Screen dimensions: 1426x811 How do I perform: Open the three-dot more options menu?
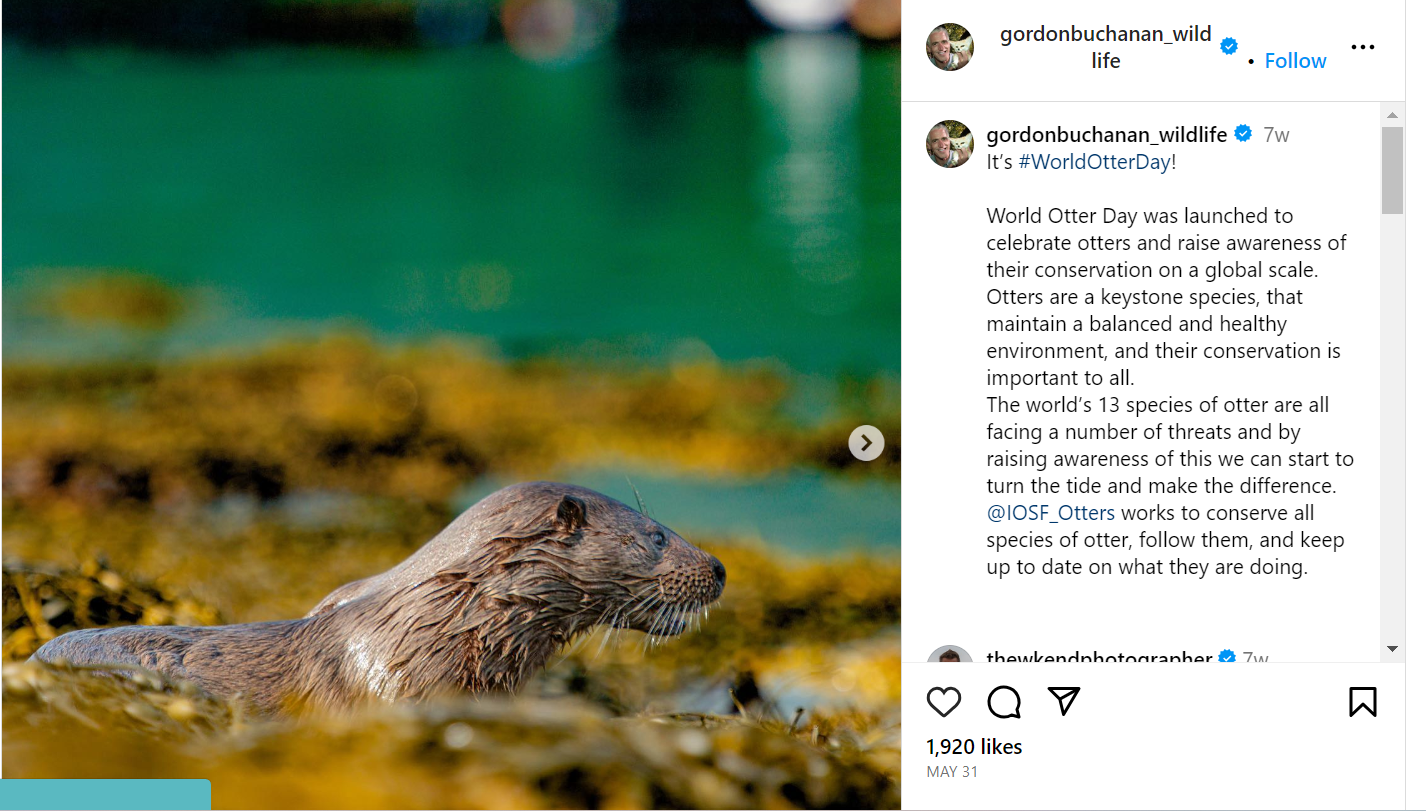coord(1362,47)
